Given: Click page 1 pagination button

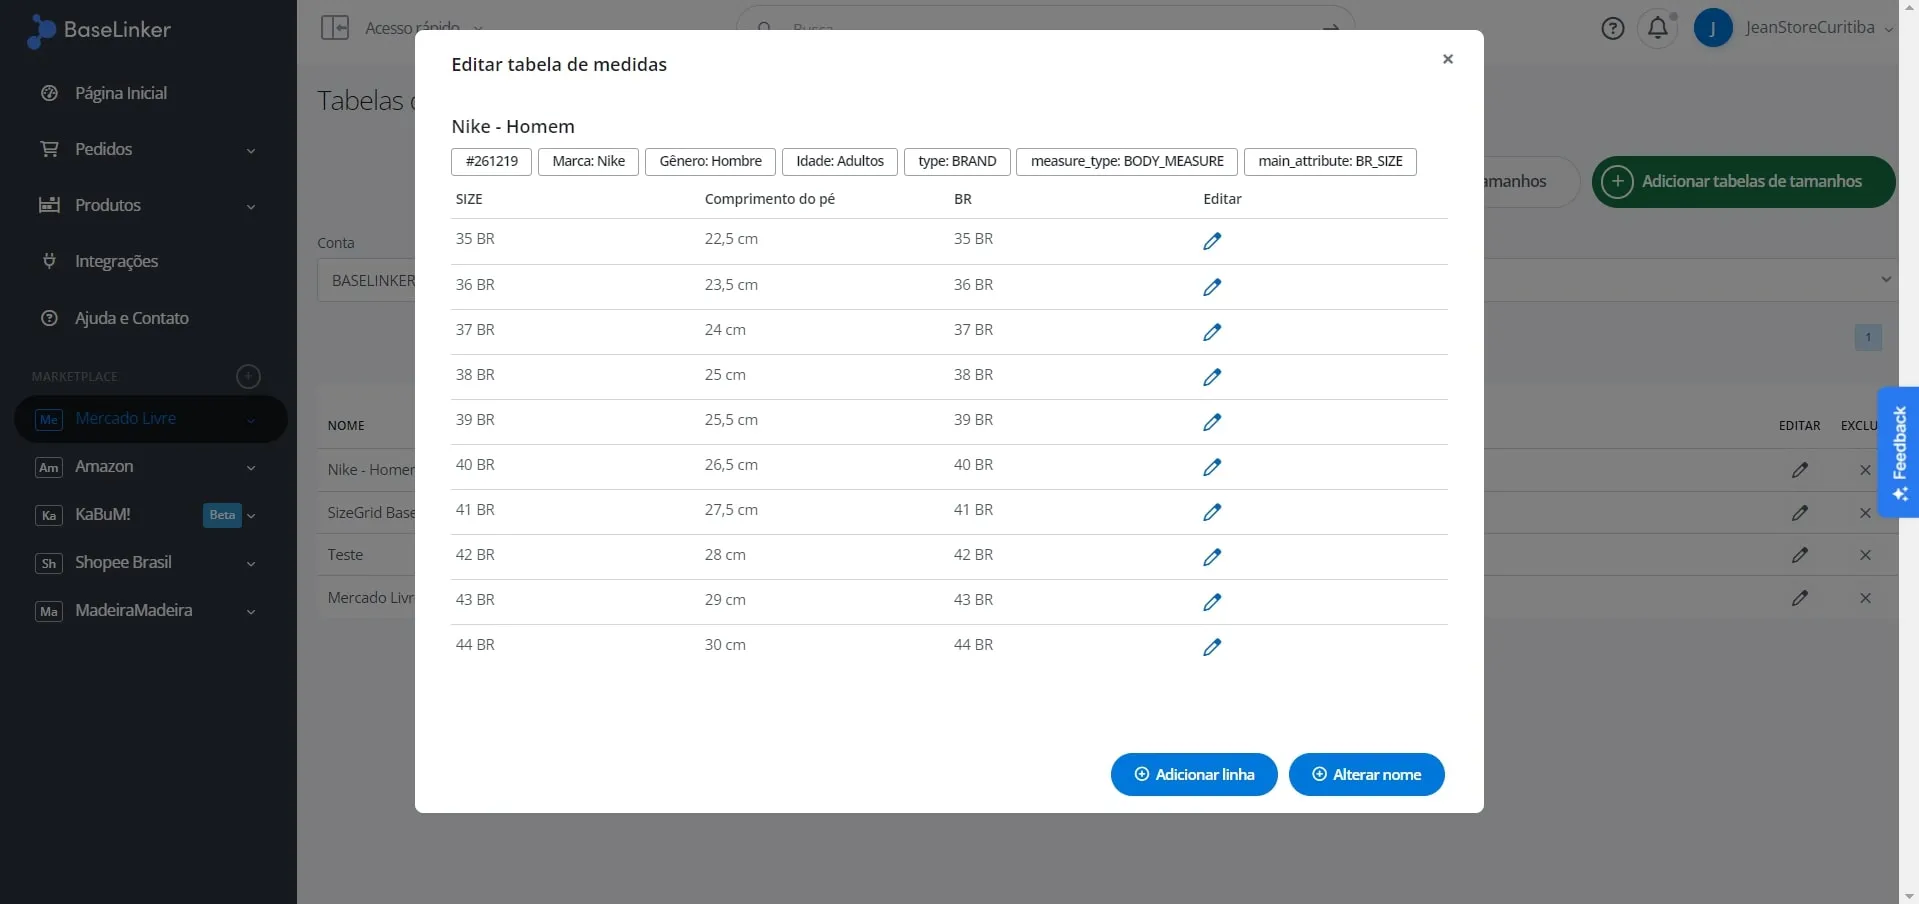Looking at the screenshot, I should [1867, 337].
